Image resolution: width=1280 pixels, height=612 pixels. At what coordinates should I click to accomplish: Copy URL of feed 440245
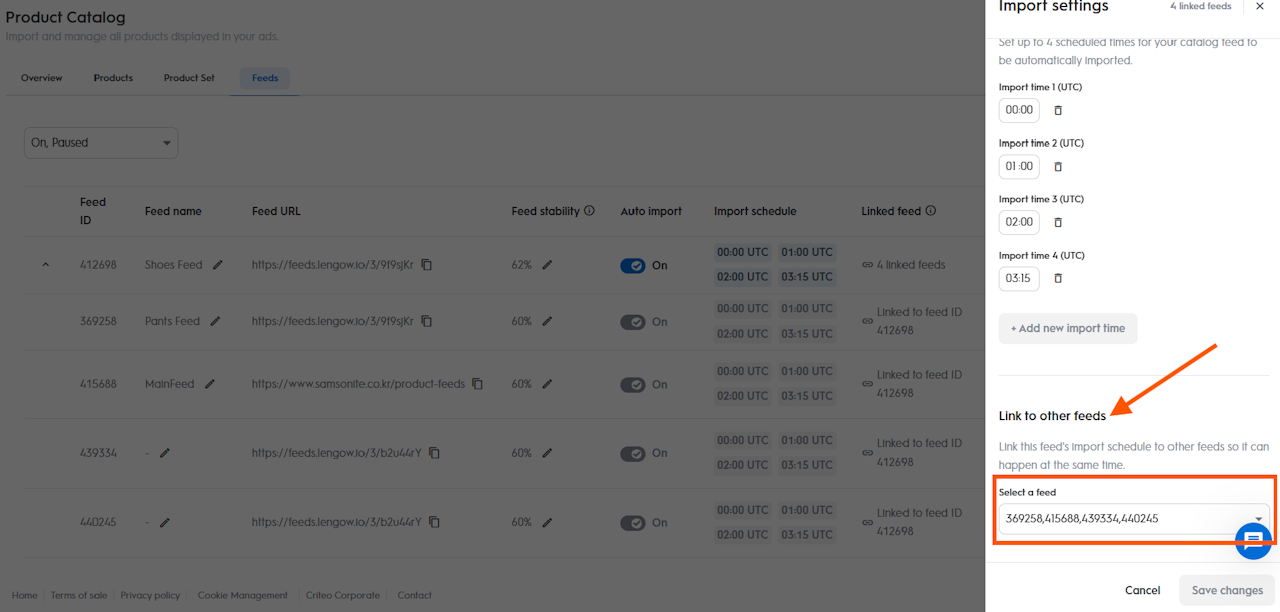click(434, 522)
